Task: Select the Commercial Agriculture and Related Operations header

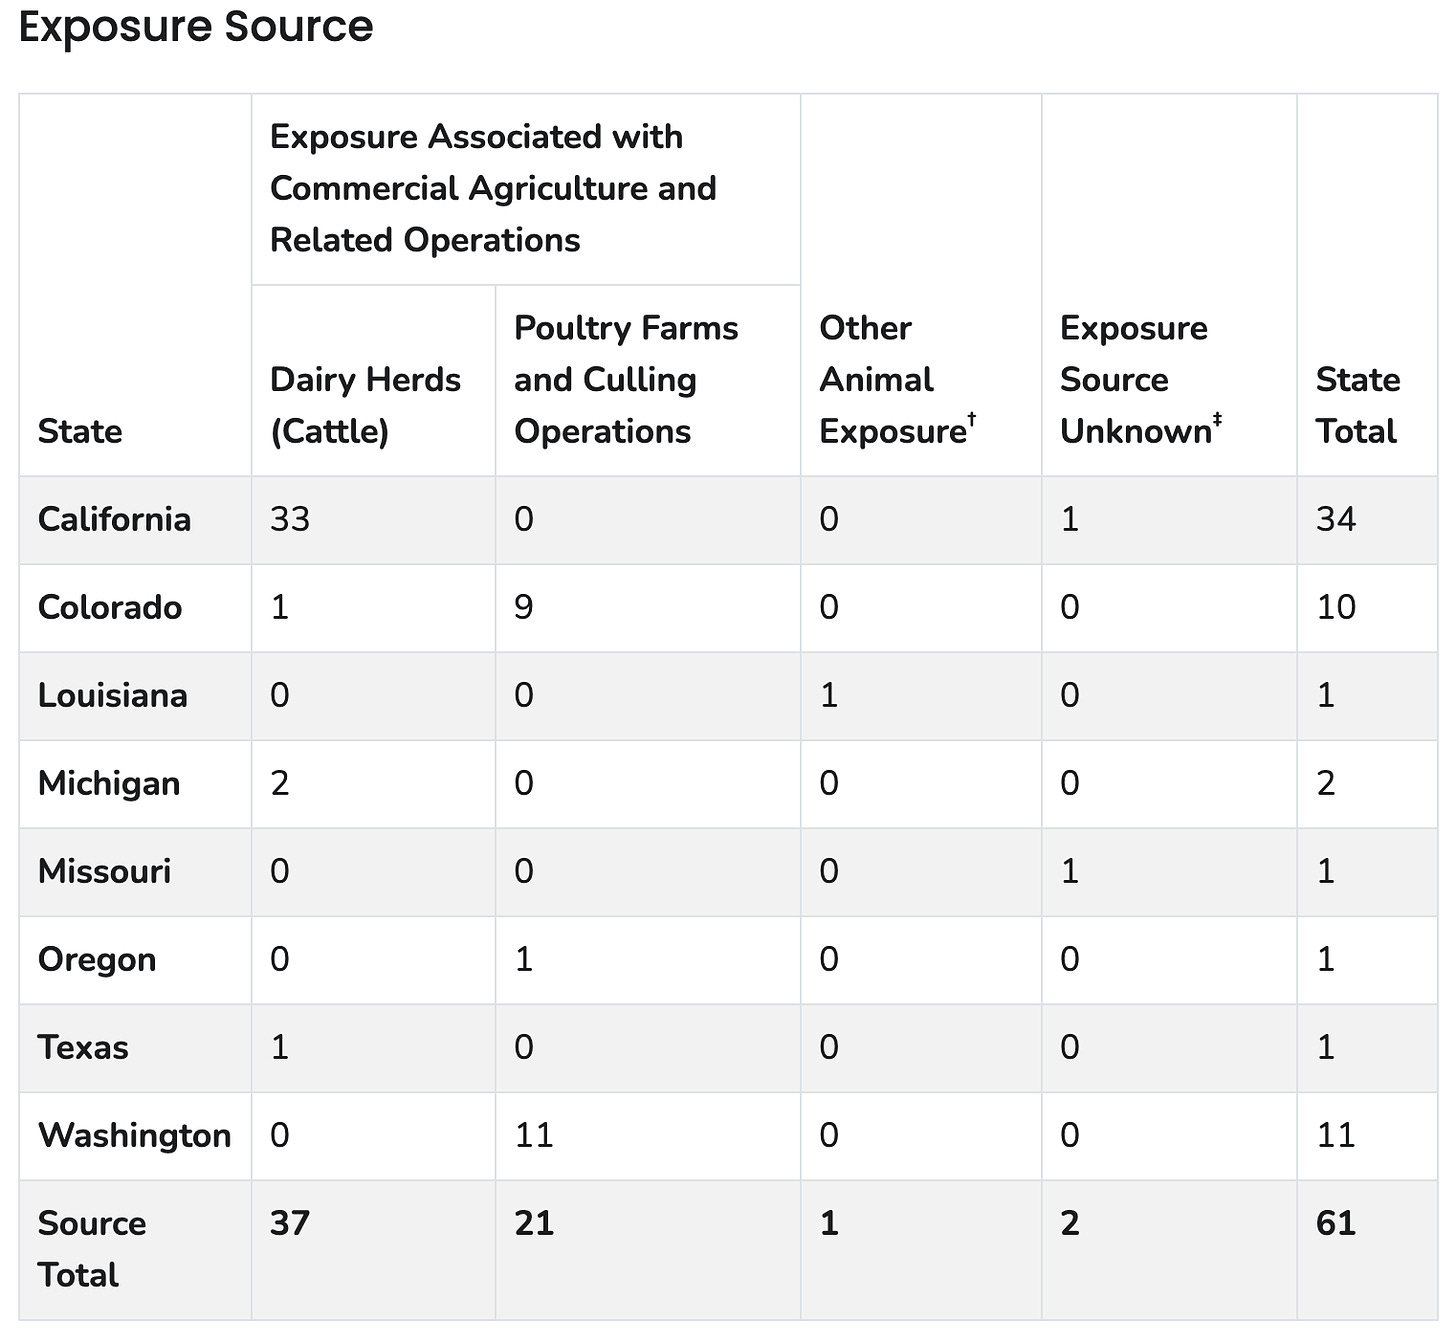Action: pos(493,188)
